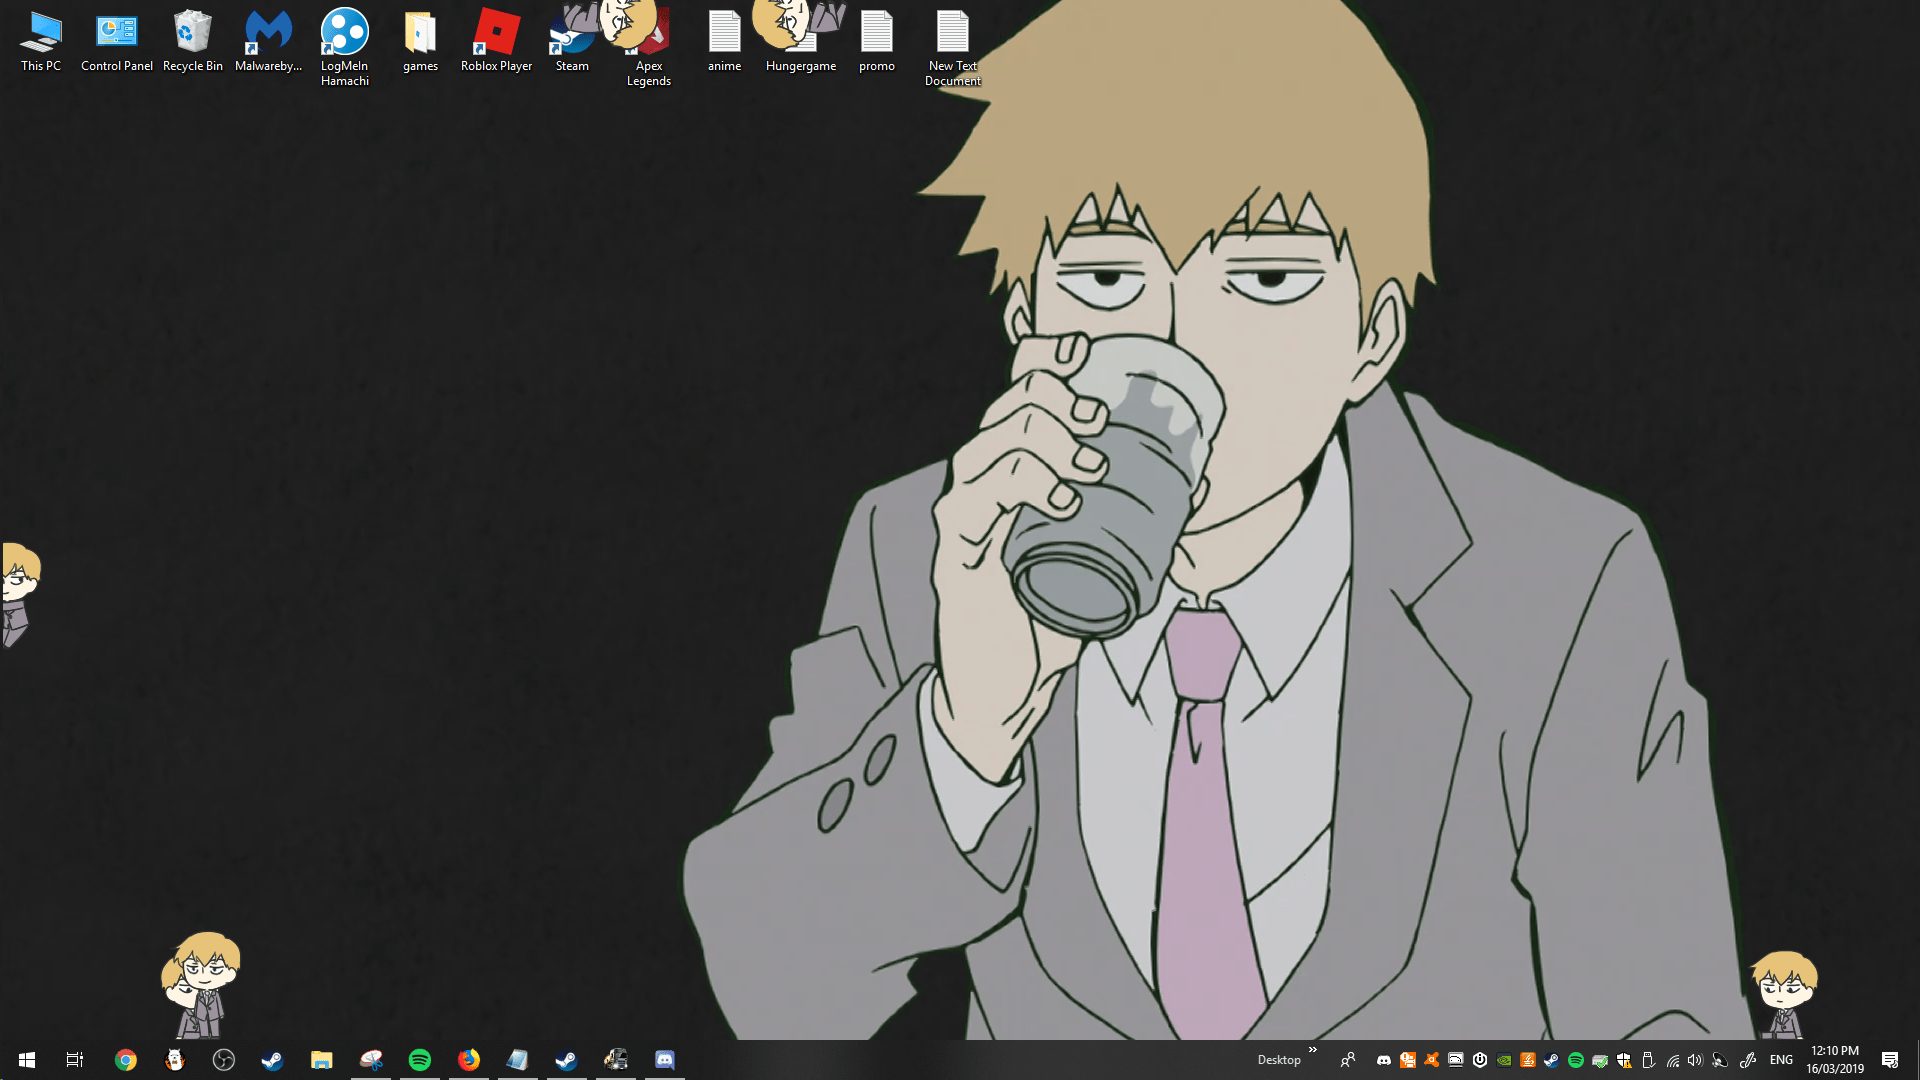This screenshot has width=1920, height=1080.
Task: Open Snipping Tool in taskbar
Action: point(371,1060)
